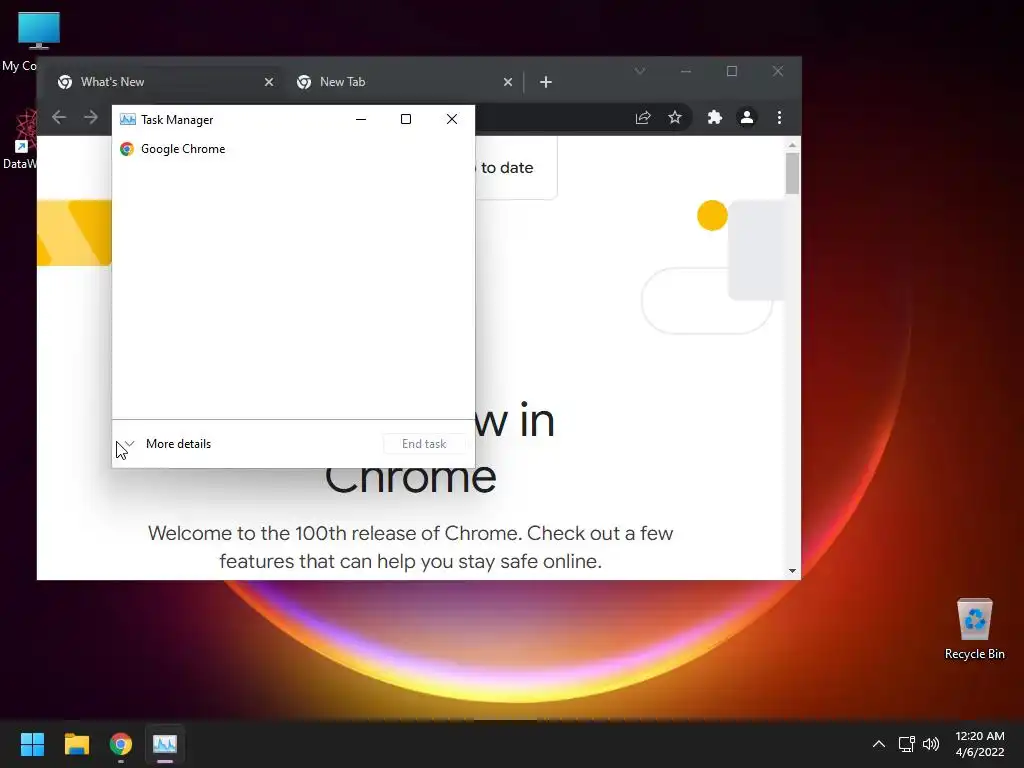Open Chrome Extensions puzzle icon
1024x768 pixels.
pyautogui.click(x=715, y=118)
